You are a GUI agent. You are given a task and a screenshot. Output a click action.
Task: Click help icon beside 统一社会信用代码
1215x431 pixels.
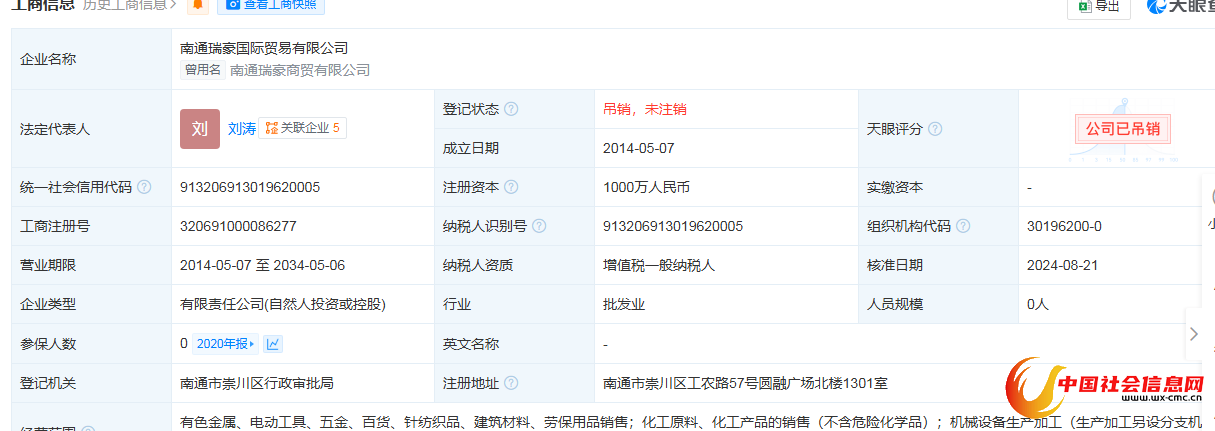click(144, 187)
